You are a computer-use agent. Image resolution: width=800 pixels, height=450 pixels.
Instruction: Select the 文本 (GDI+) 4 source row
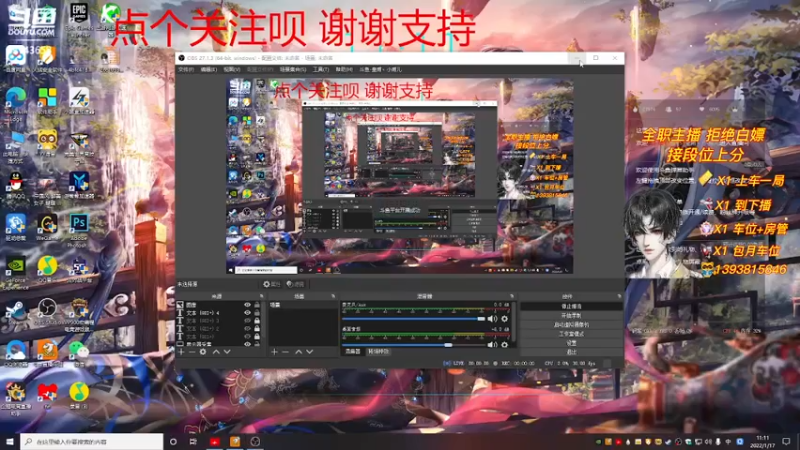(x=220, y=313)
